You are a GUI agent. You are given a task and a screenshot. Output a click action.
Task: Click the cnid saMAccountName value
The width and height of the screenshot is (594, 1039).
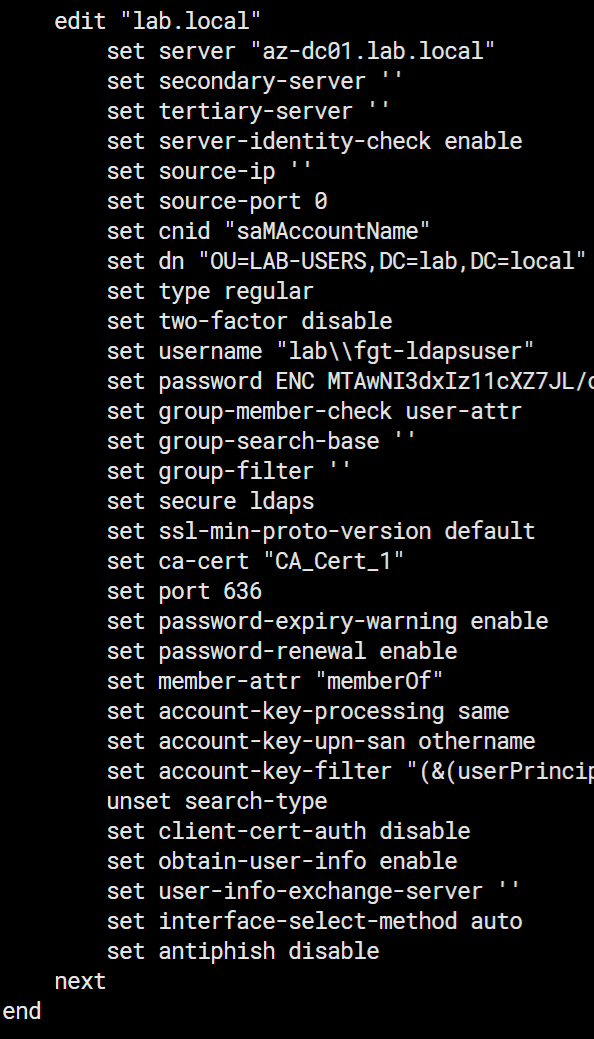pos(327,231)
